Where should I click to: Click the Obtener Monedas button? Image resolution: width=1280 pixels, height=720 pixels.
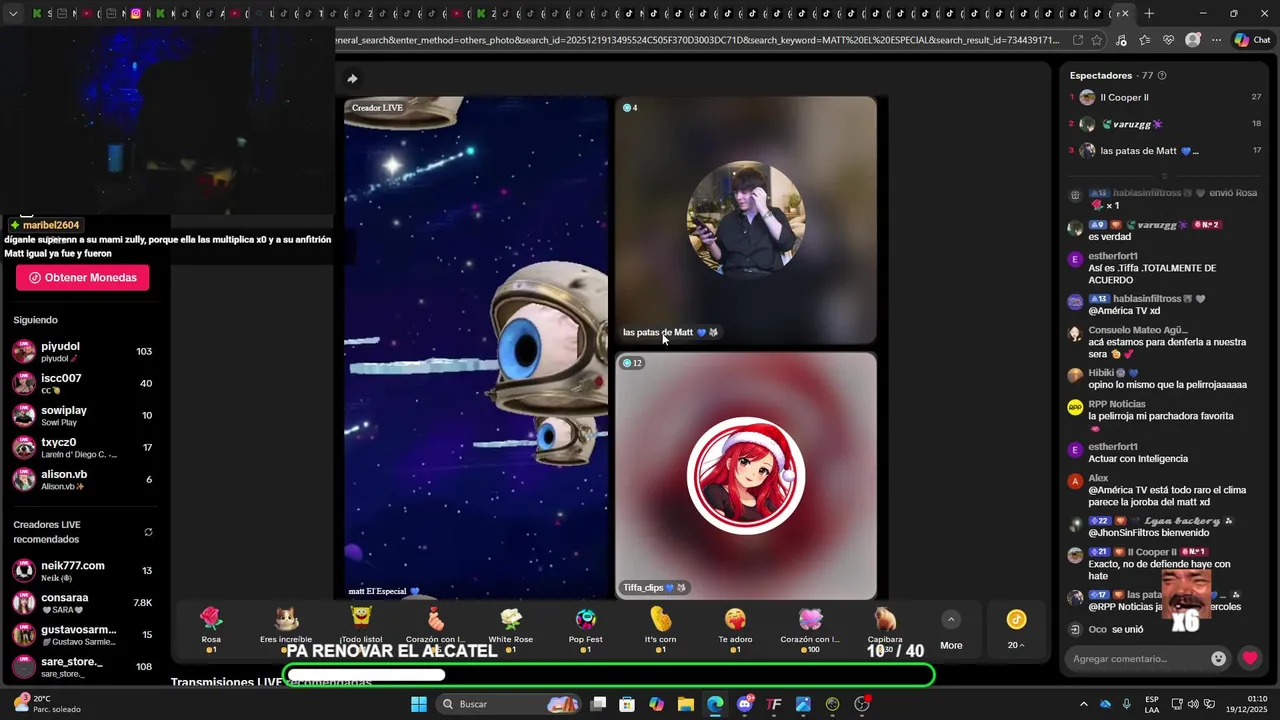click(x=82, y=278)
